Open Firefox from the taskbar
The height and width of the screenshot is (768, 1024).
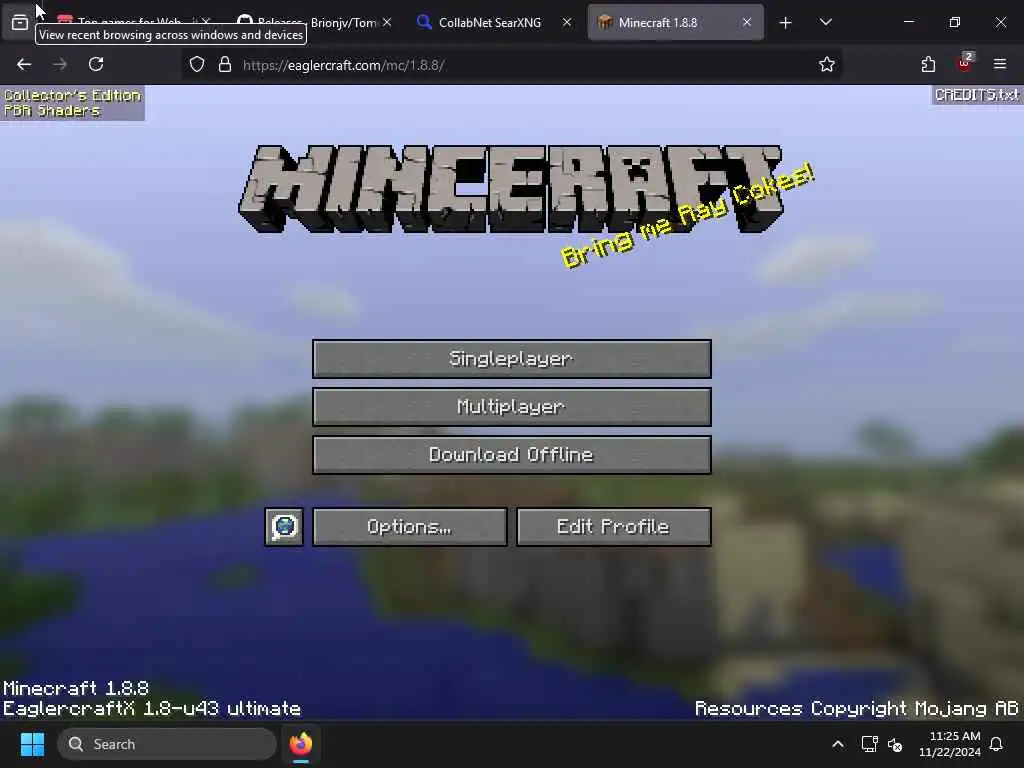point(301,744)
